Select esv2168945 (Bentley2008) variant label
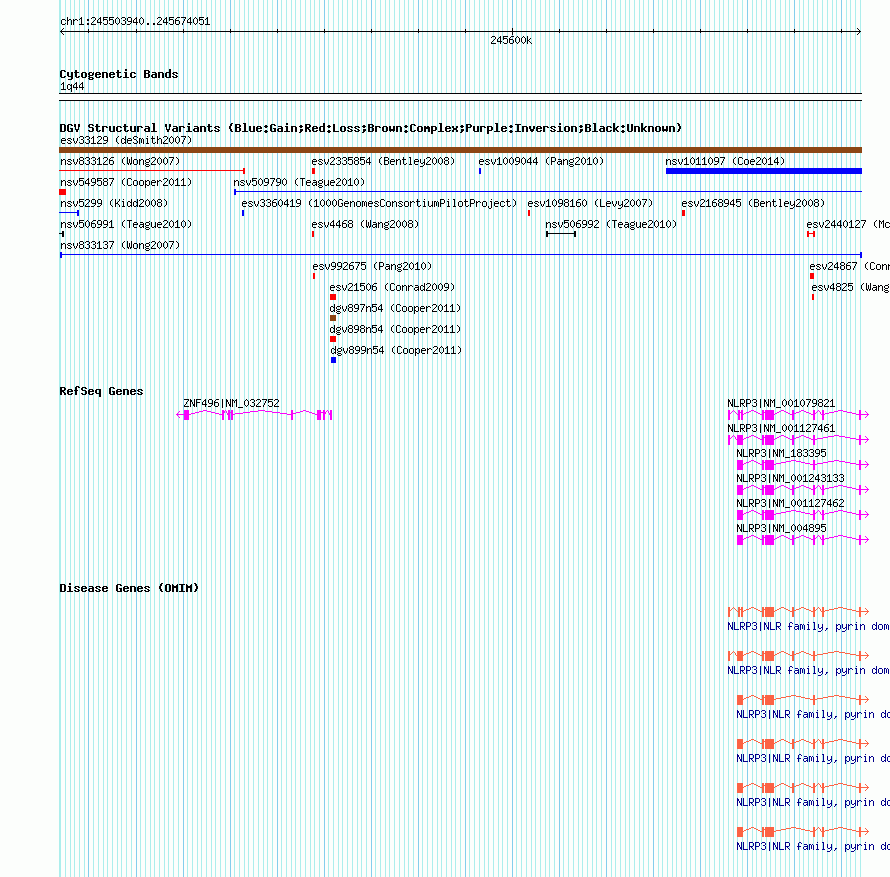The height and width of the screenshot is (877, 890). (753, 203)
